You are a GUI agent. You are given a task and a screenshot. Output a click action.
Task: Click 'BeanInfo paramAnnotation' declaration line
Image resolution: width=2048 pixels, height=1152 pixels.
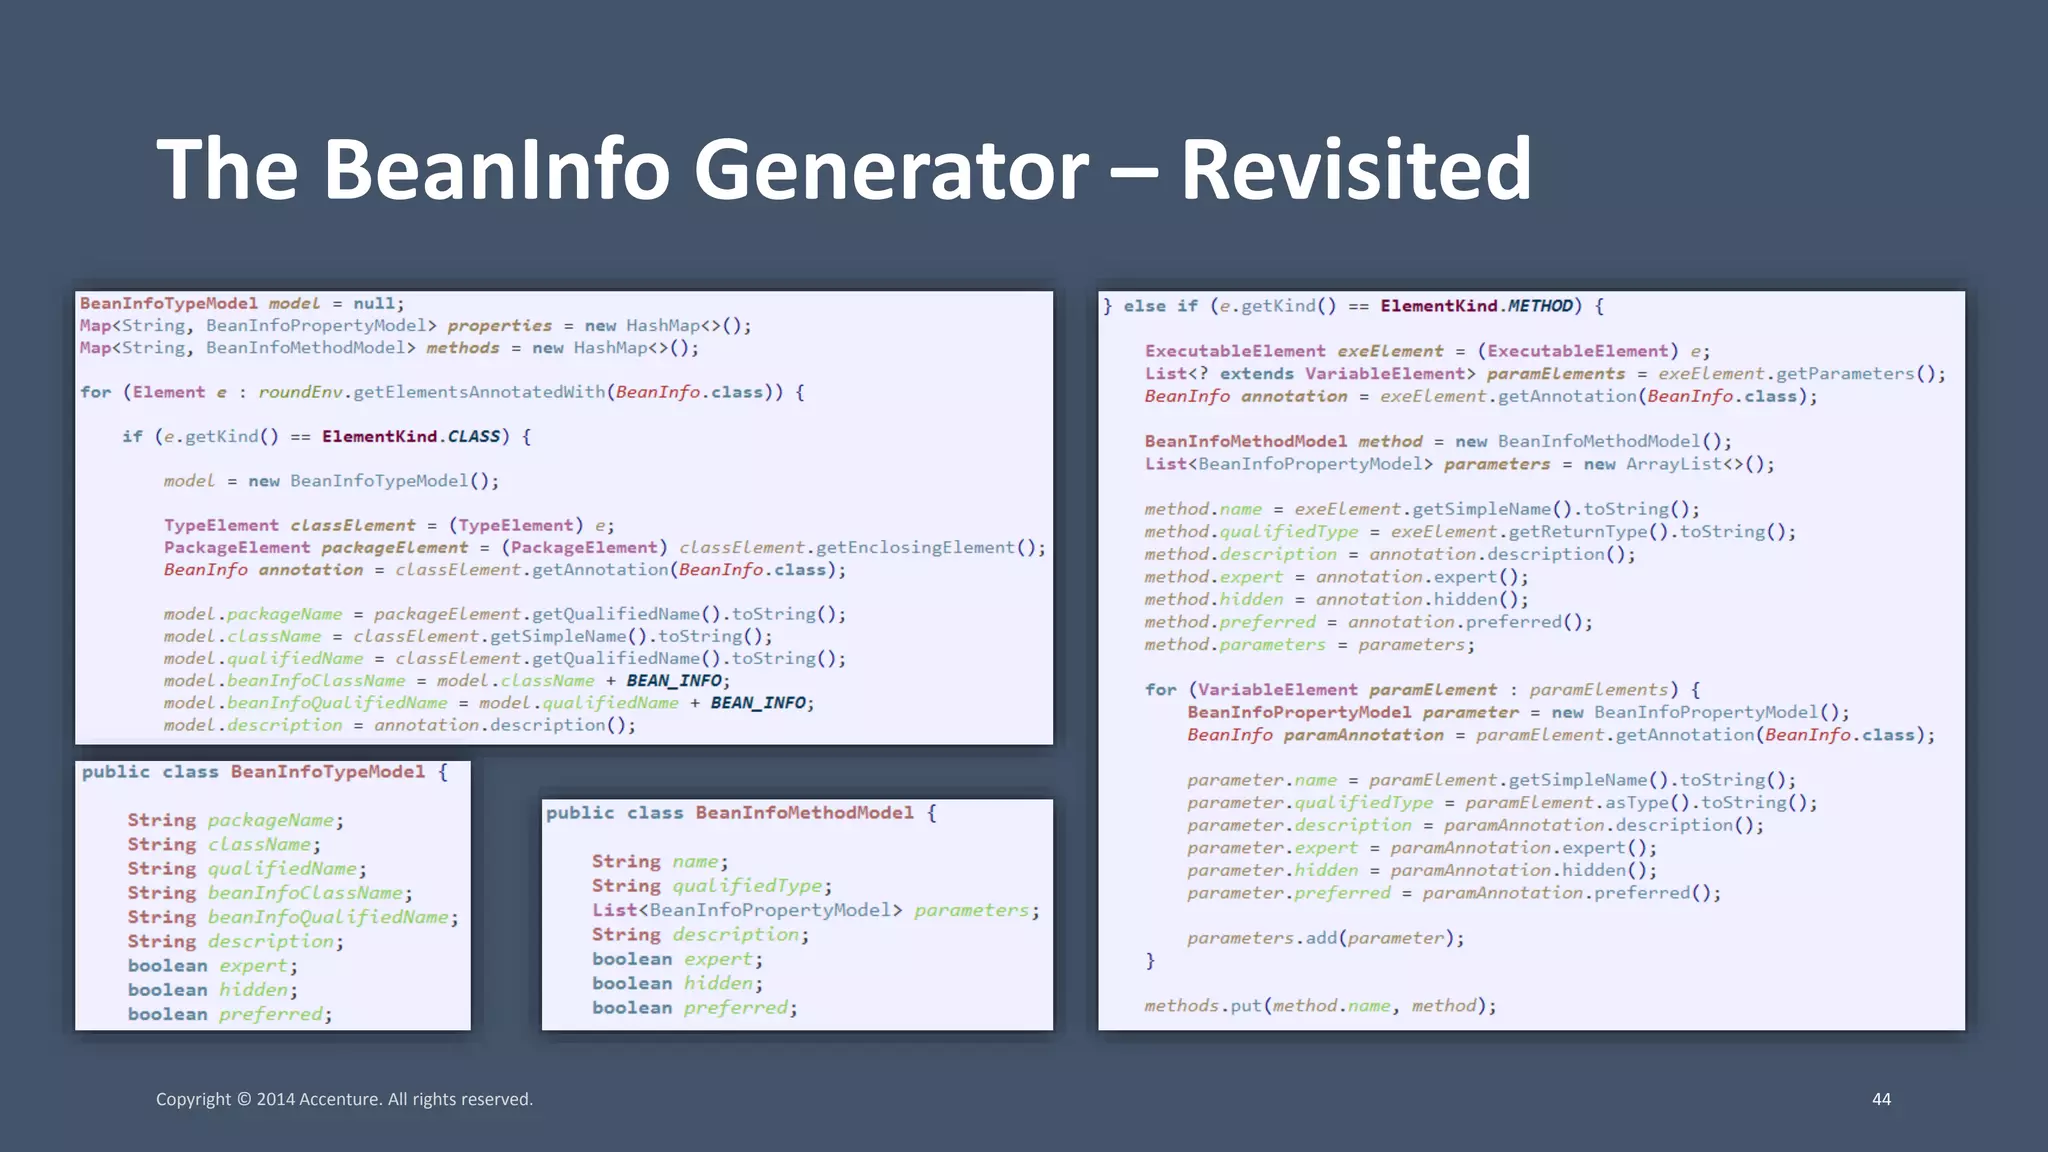click(1561, 735)
